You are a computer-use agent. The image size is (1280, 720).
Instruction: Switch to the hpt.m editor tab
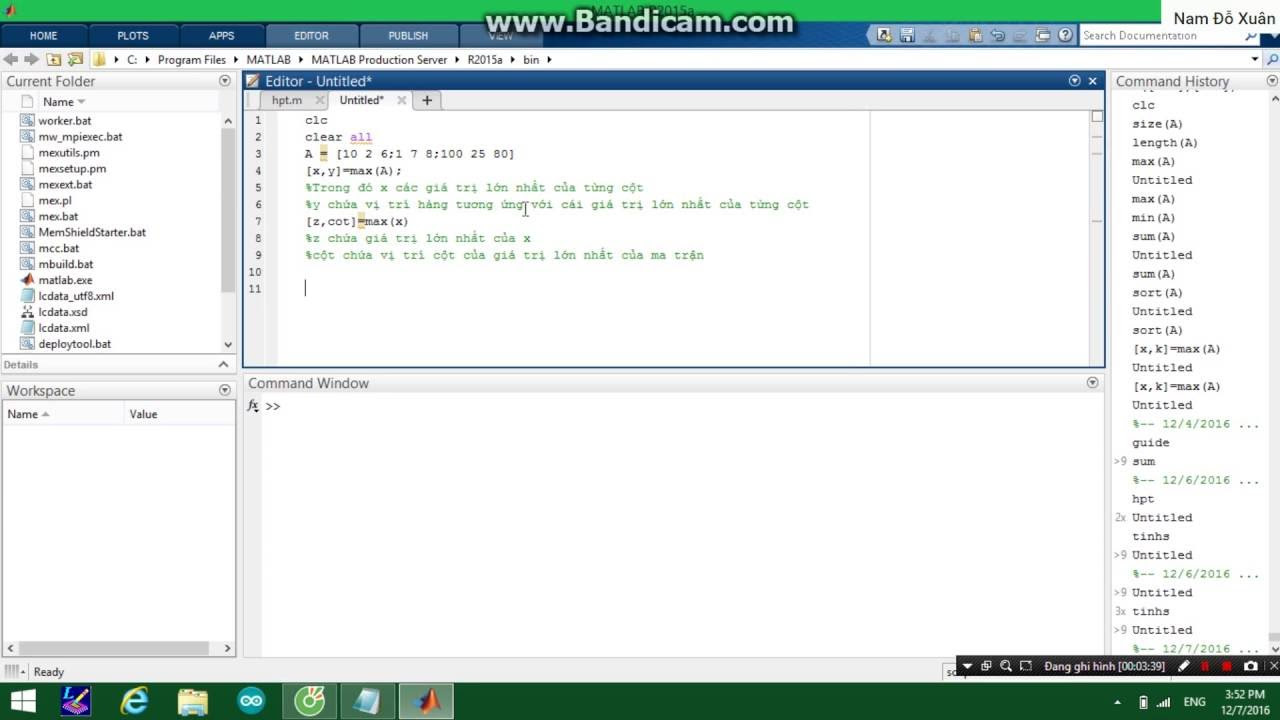click(287, 100)
